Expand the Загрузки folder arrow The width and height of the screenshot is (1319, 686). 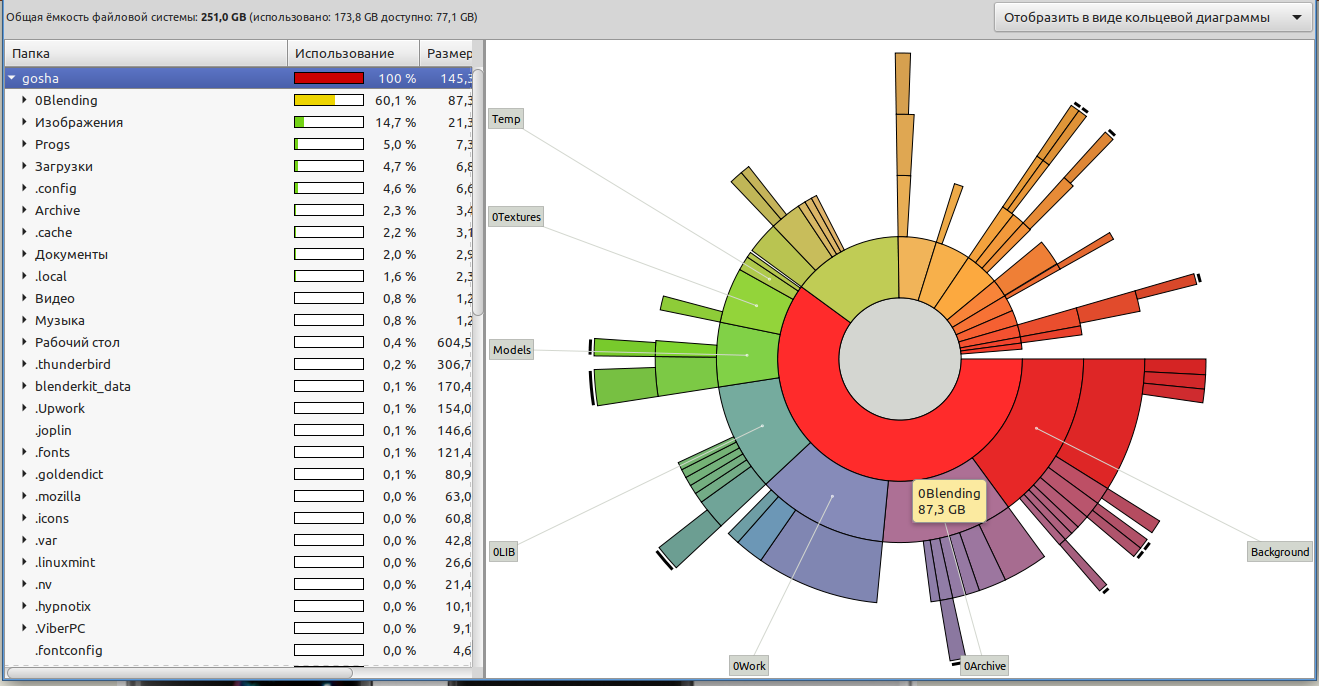click(25, 166)
